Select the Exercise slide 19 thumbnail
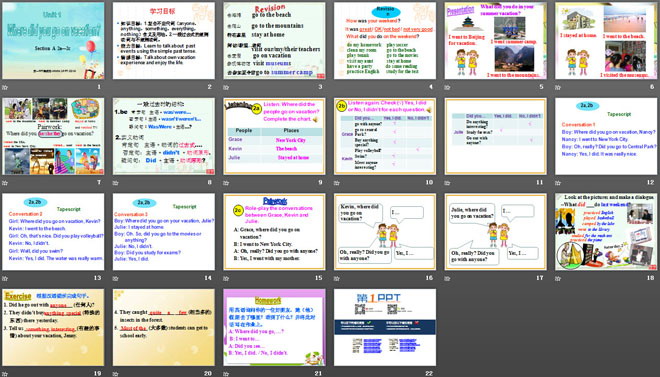This screenshot has width=660, height=377. pyautogui.click(x=53, y=327)
